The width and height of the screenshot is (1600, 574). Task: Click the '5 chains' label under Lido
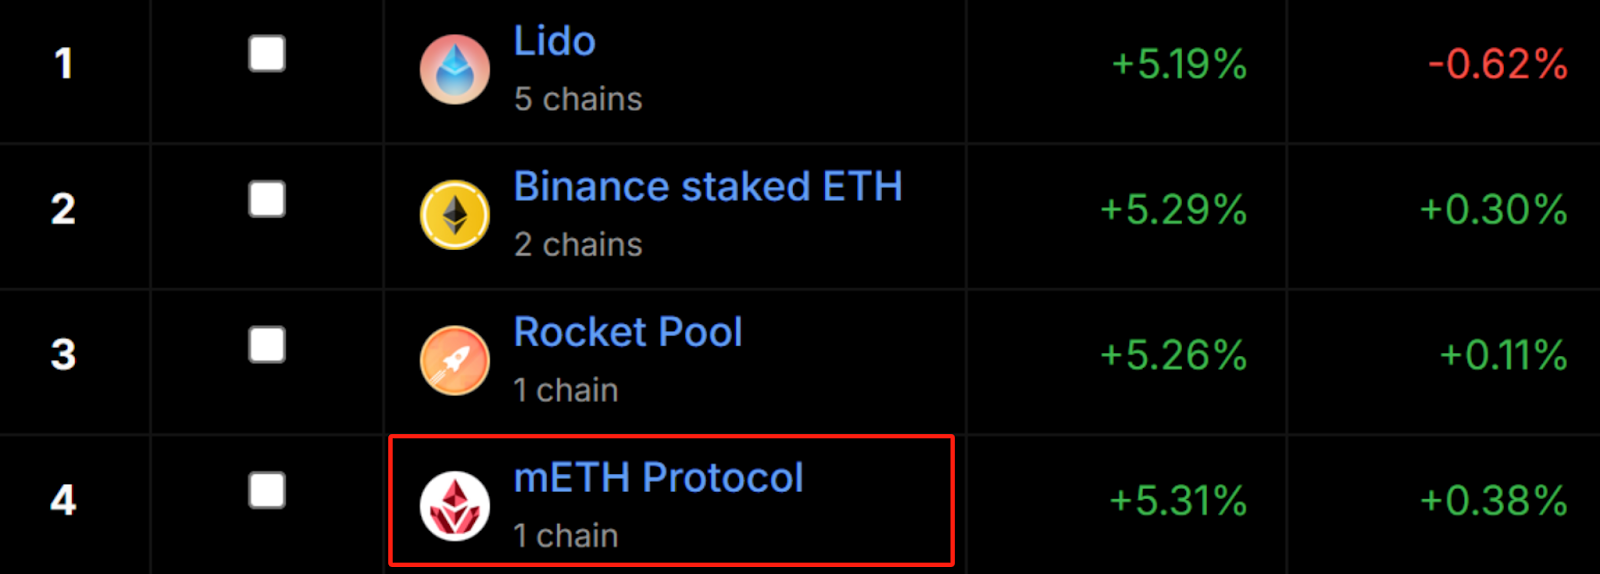pos(578,99)
